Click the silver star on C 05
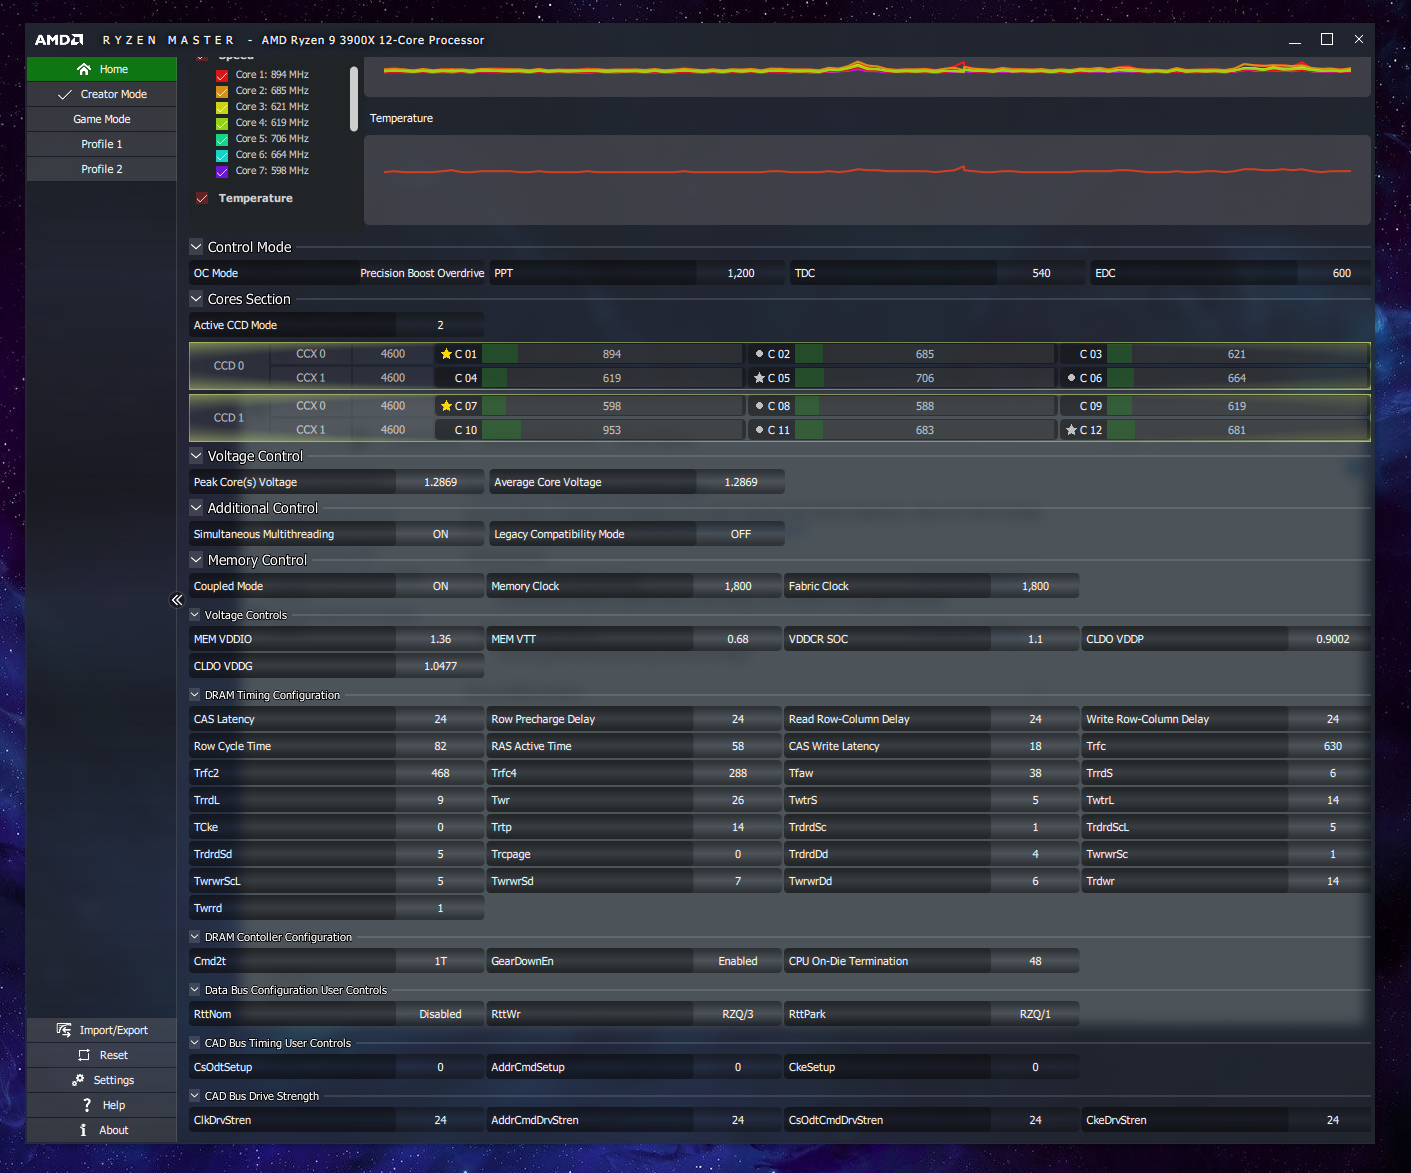 click(759, 378)
